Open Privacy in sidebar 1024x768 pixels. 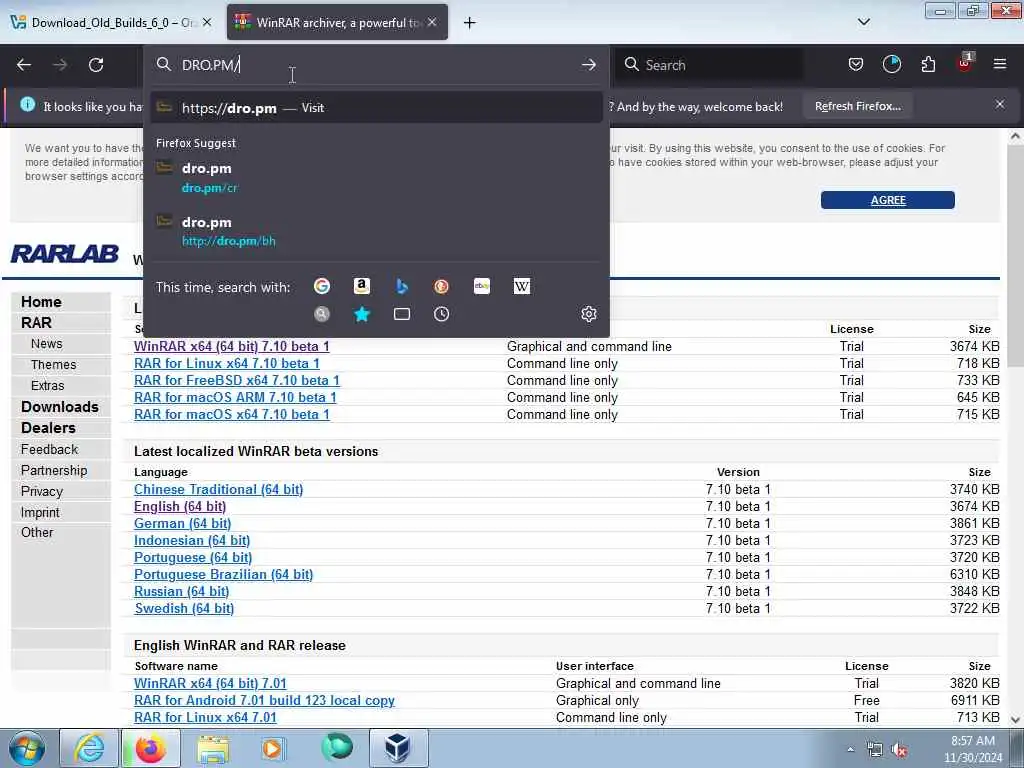coord(42,491)
